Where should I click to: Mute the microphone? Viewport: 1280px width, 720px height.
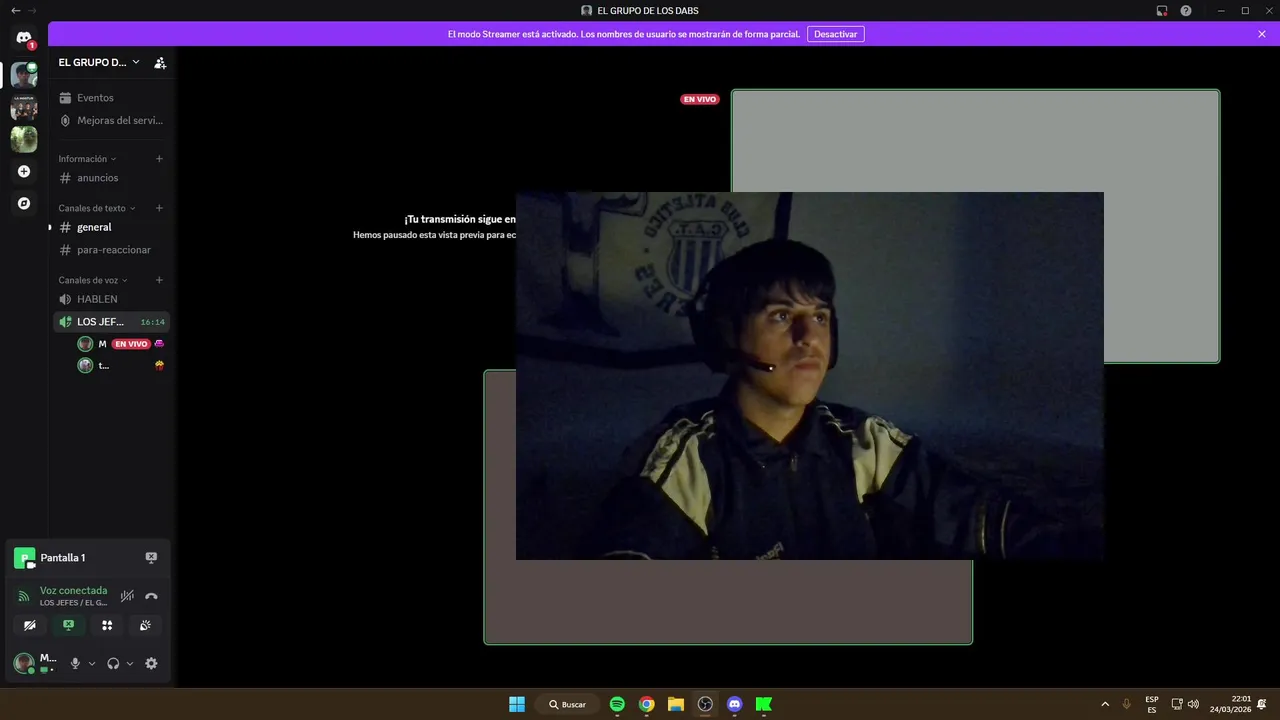75,663
